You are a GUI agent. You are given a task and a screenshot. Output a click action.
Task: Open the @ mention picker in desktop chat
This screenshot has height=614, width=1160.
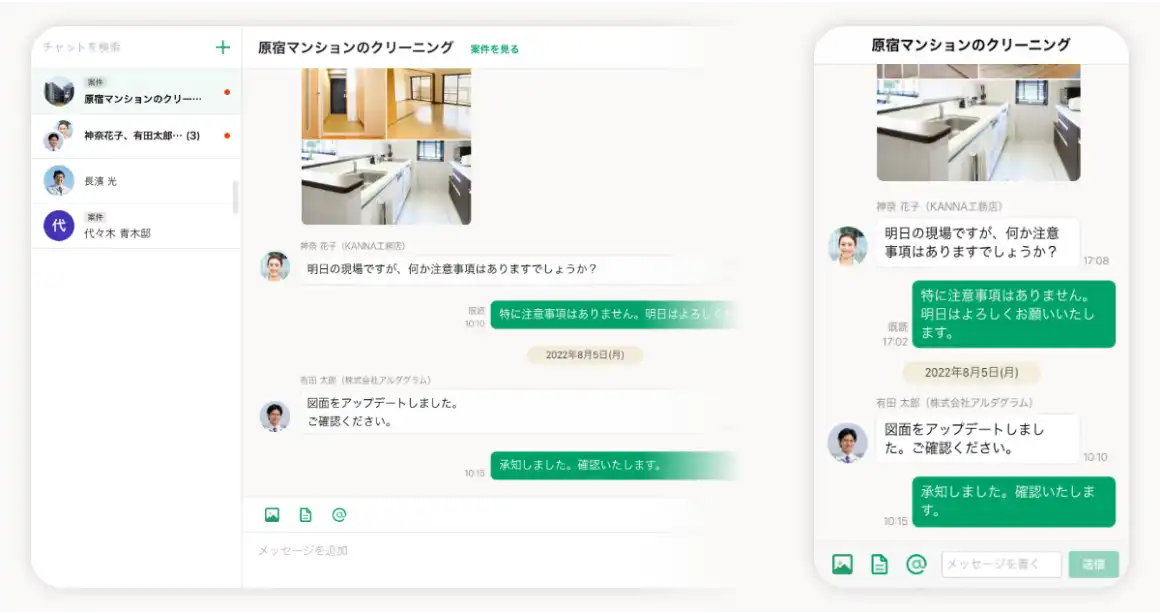pyautogui.click(x=338, y=513)
